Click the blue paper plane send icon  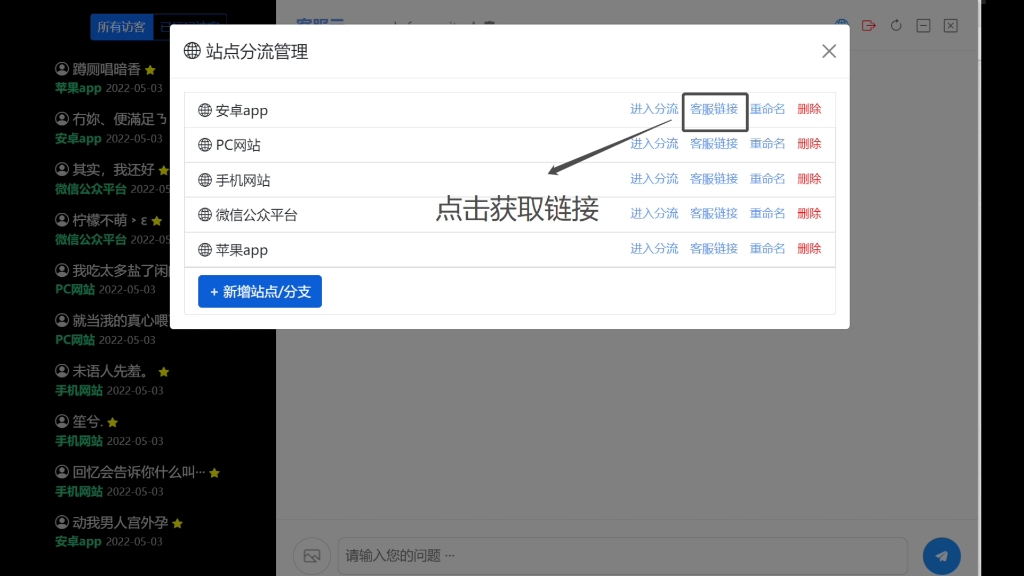click(941, 555)
